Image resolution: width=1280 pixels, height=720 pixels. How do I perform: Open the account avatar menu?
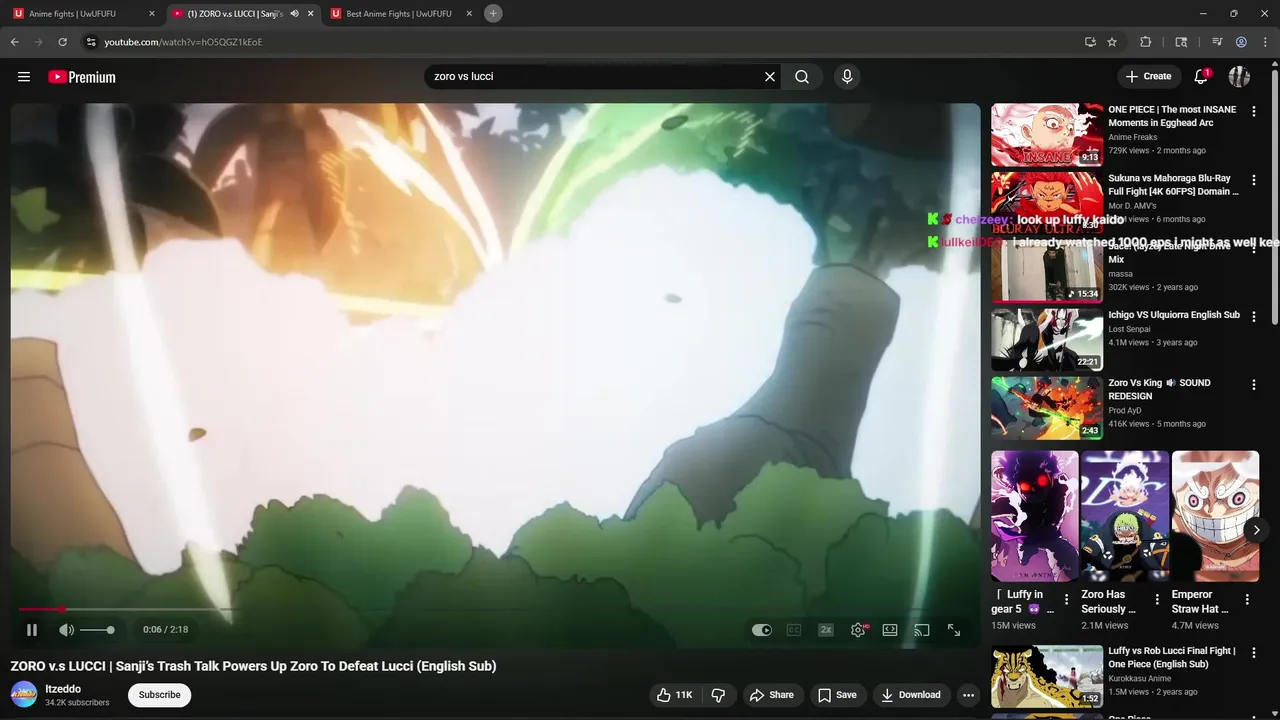click(x=1239, y=77)
